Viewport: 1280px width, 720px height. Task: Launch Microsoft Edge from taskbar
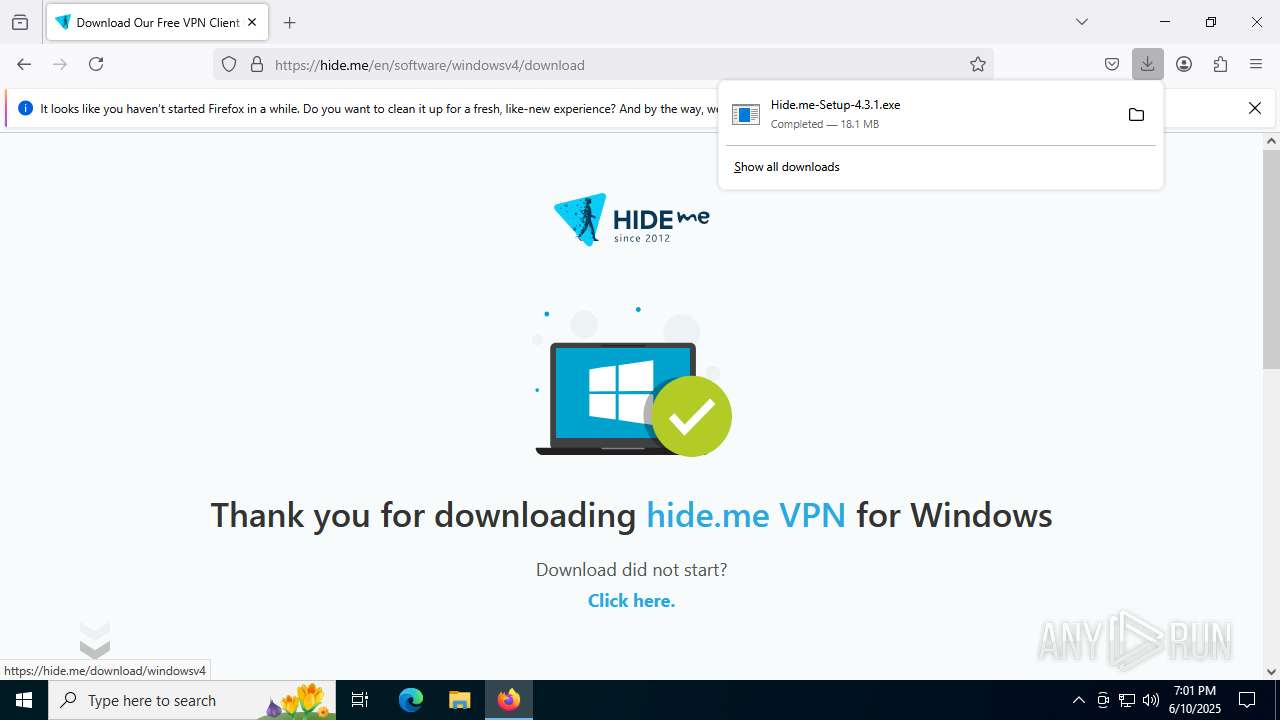[x=411, y=700]
